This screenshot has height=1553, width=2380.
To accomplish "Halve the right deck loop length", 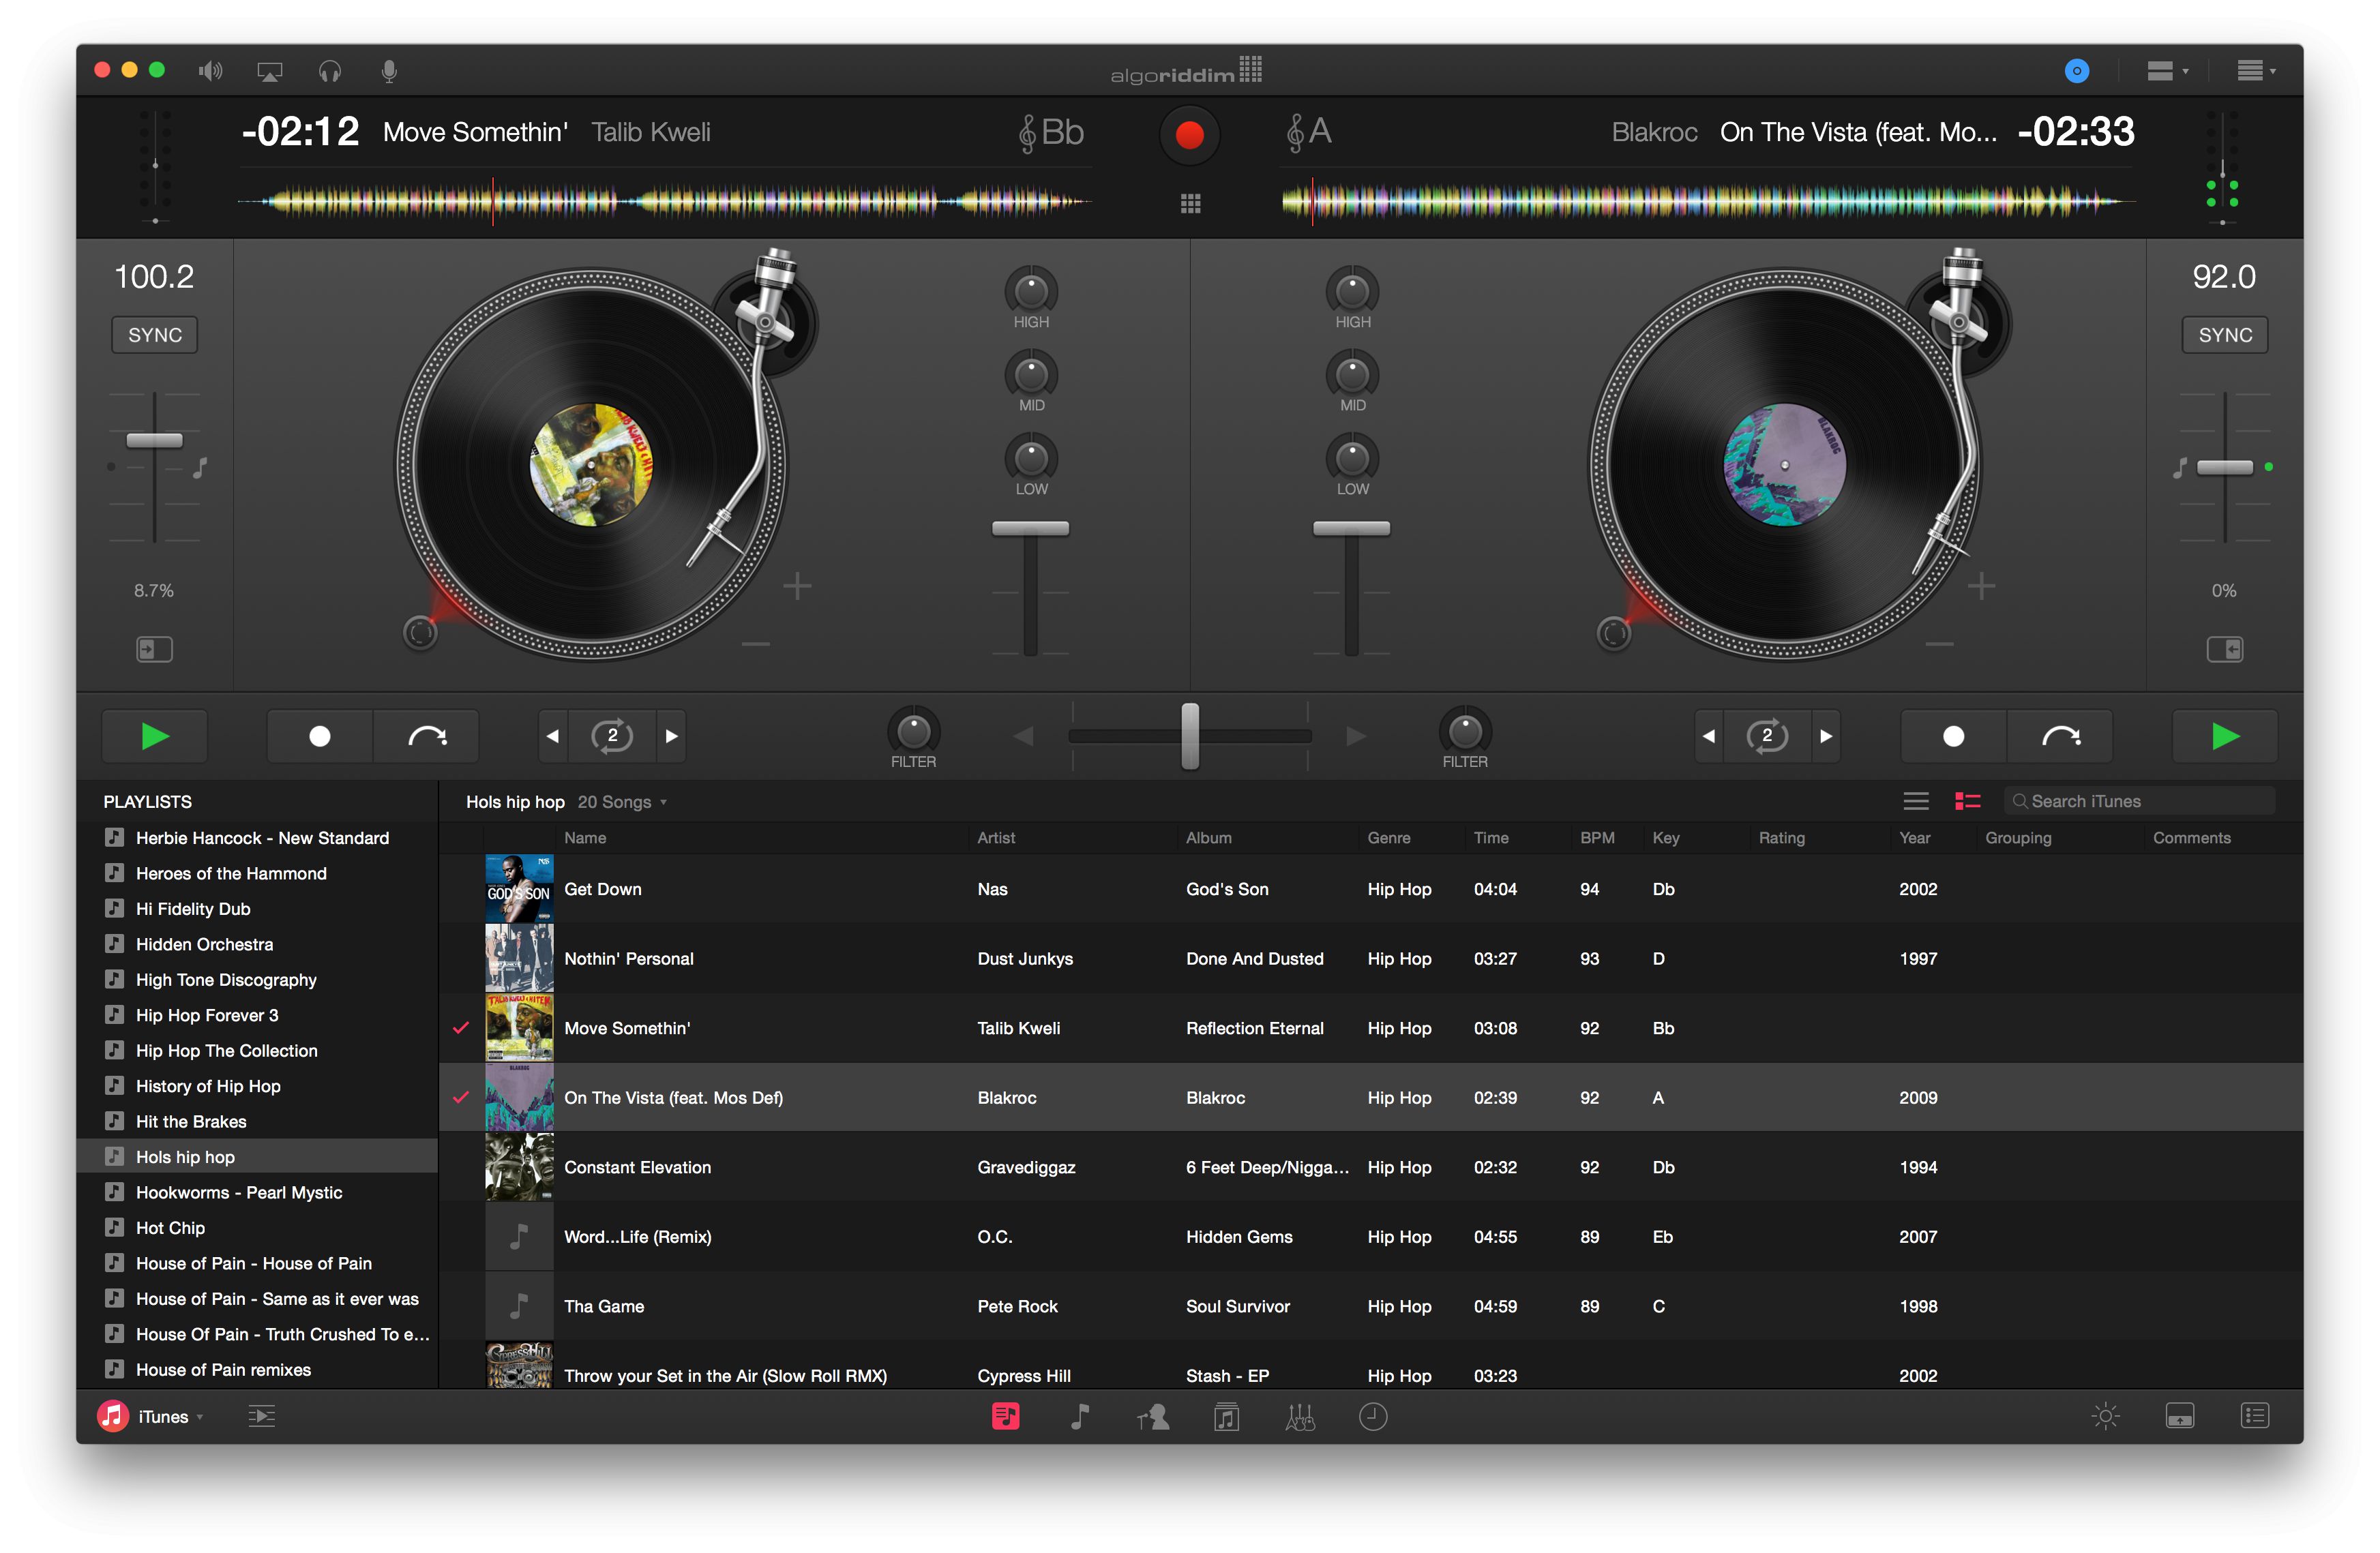I will tap(1709, 737).
